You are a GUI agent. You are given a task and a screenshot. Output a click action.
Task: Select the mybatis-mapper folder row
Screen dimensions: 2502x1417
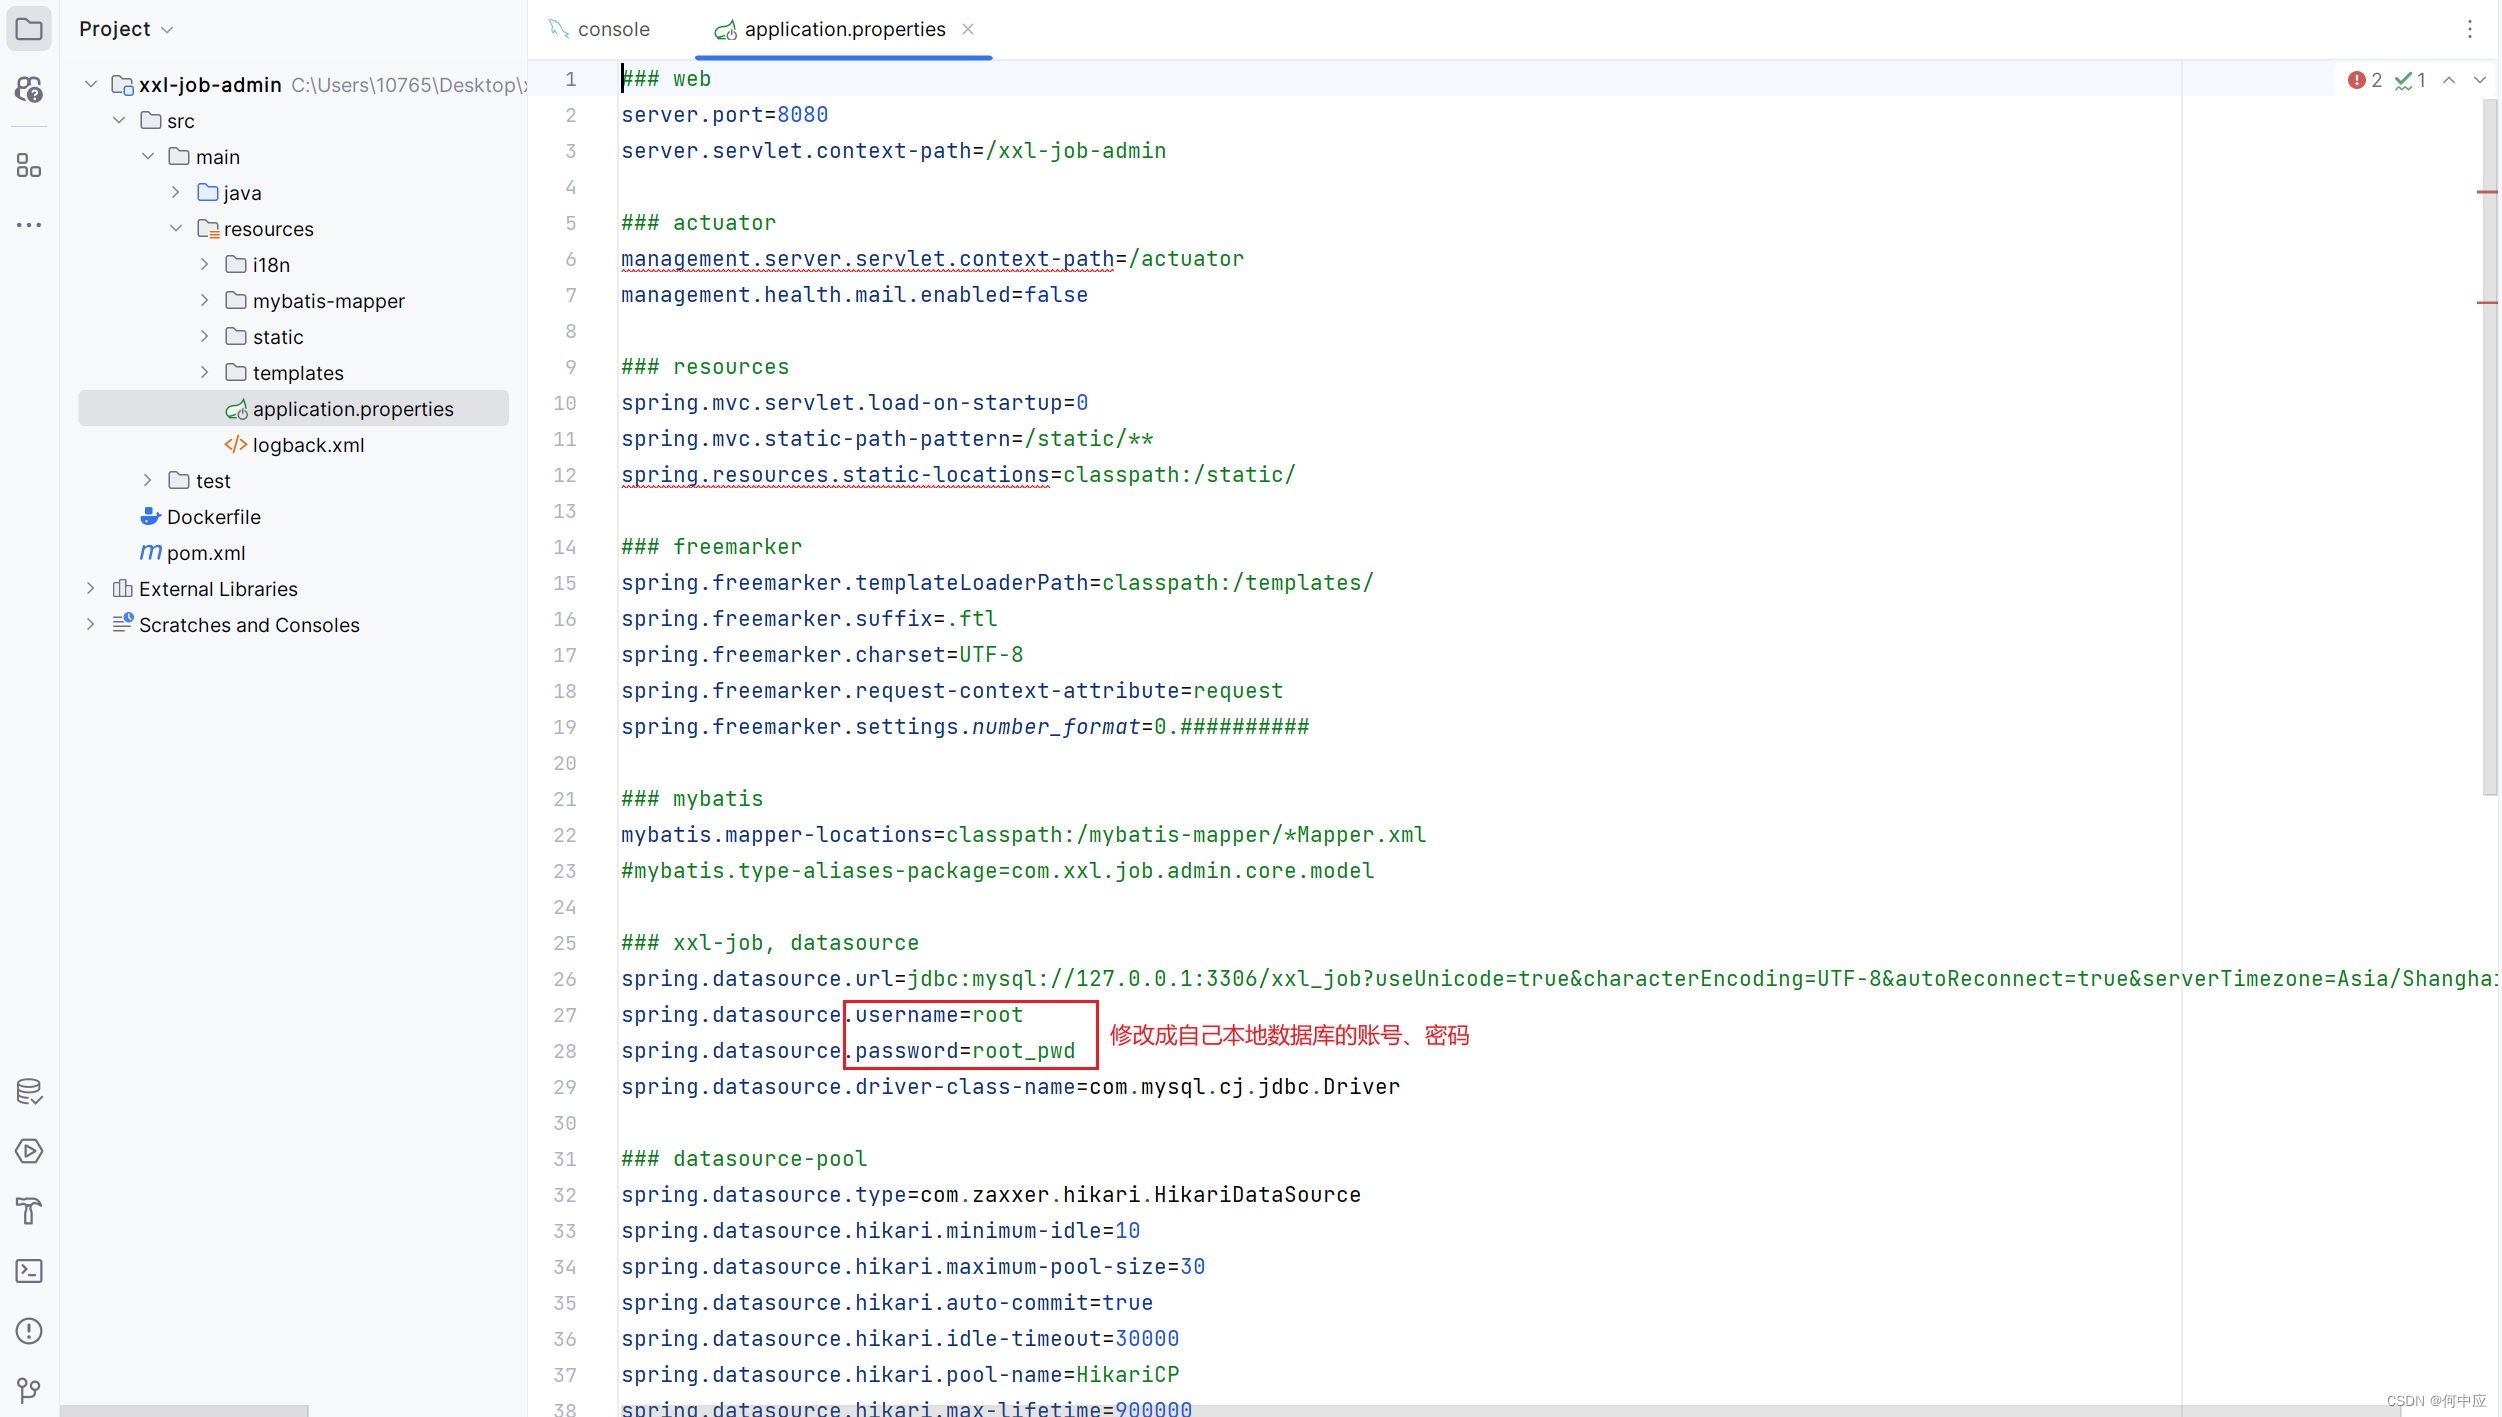pyautogui.click(x=293, y=300)
